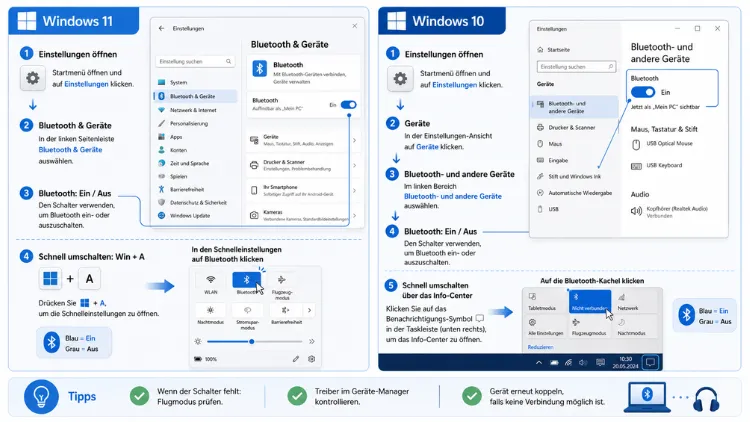Click the USB Keyboard device entry
Image resolution: width=750 pixels, height=422 pixels.
657,166
